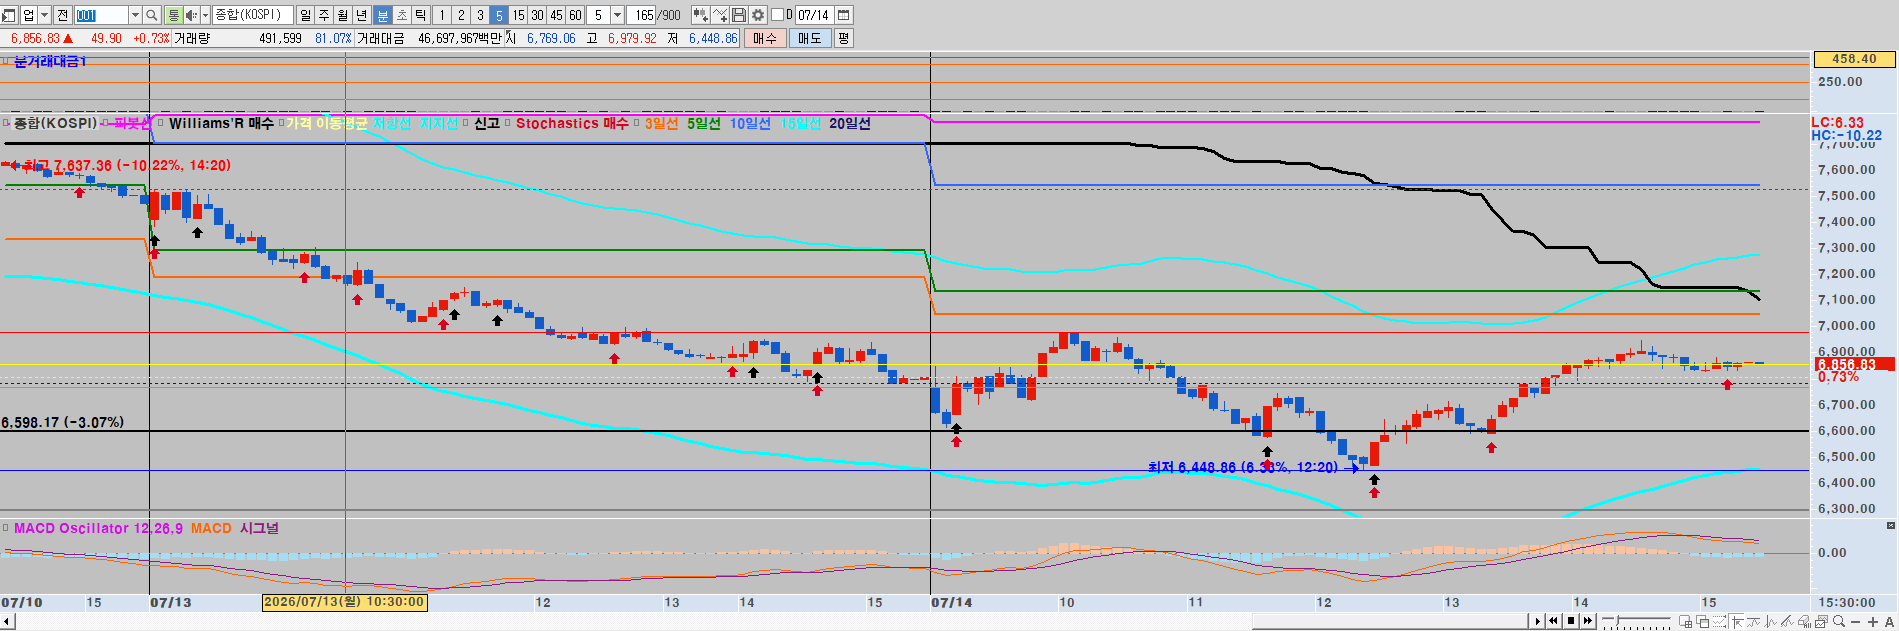Click the zoom-out minus icon at bottom right
The image size is (1899, 631).
coord(1856,622)
